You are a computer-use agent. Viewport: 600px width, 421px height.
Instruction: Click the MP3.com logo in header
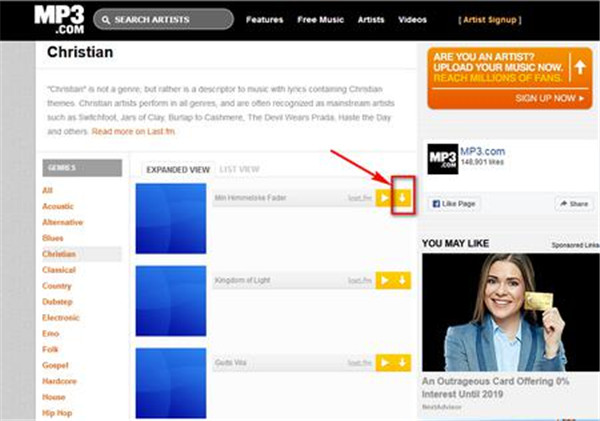point(59,20)
